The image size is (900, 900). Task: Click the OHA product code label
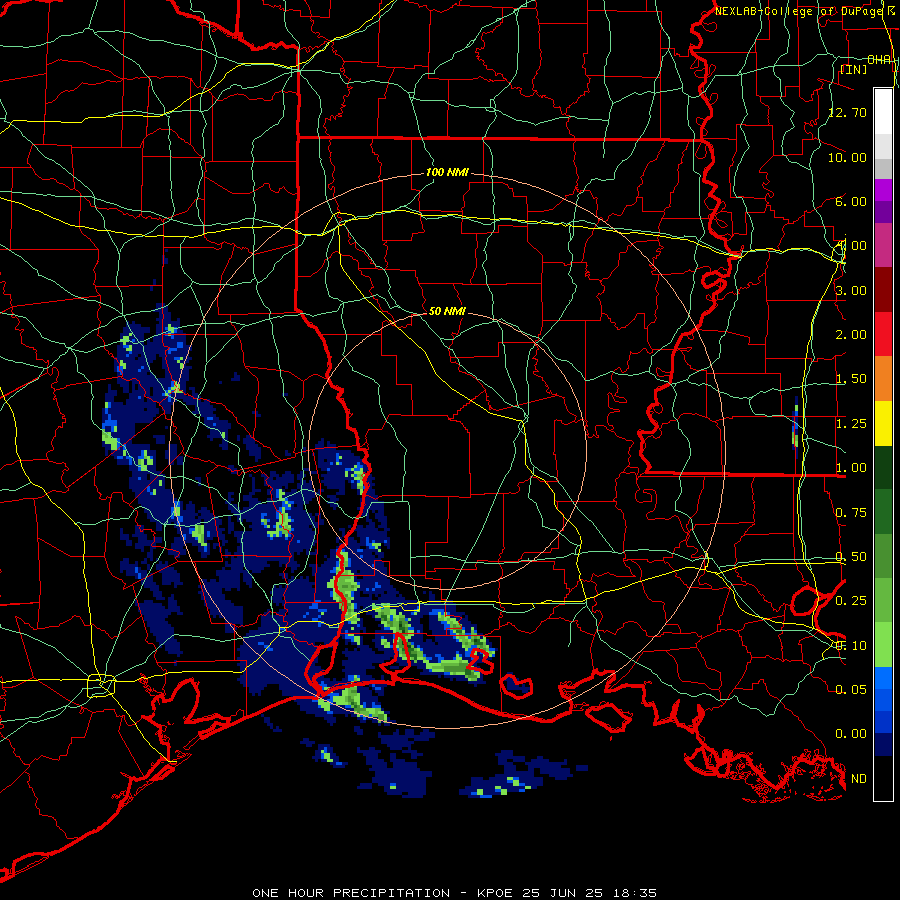(x=879, y=60)
